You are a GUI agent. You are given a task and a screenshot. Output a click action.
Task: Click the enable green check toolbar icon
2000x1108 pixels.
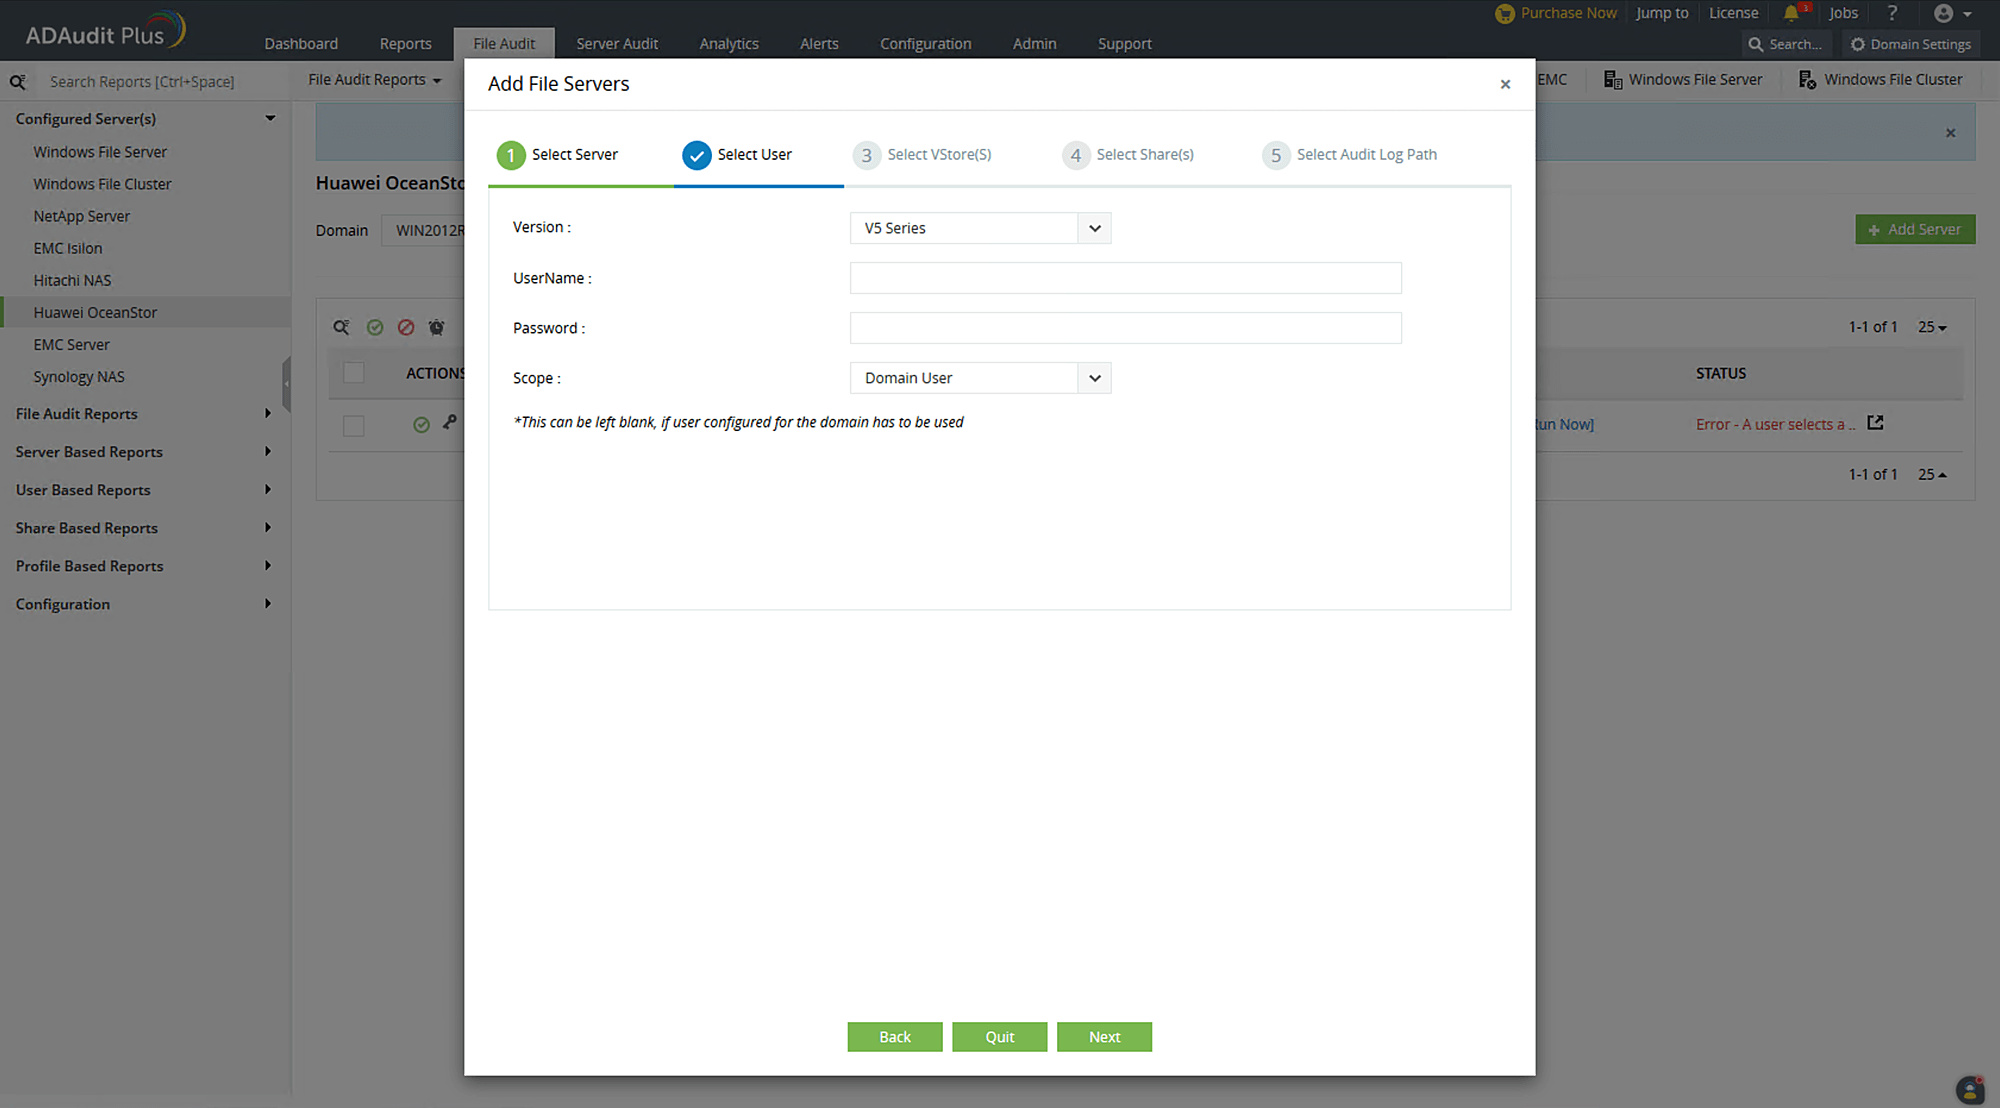[375, 327]
